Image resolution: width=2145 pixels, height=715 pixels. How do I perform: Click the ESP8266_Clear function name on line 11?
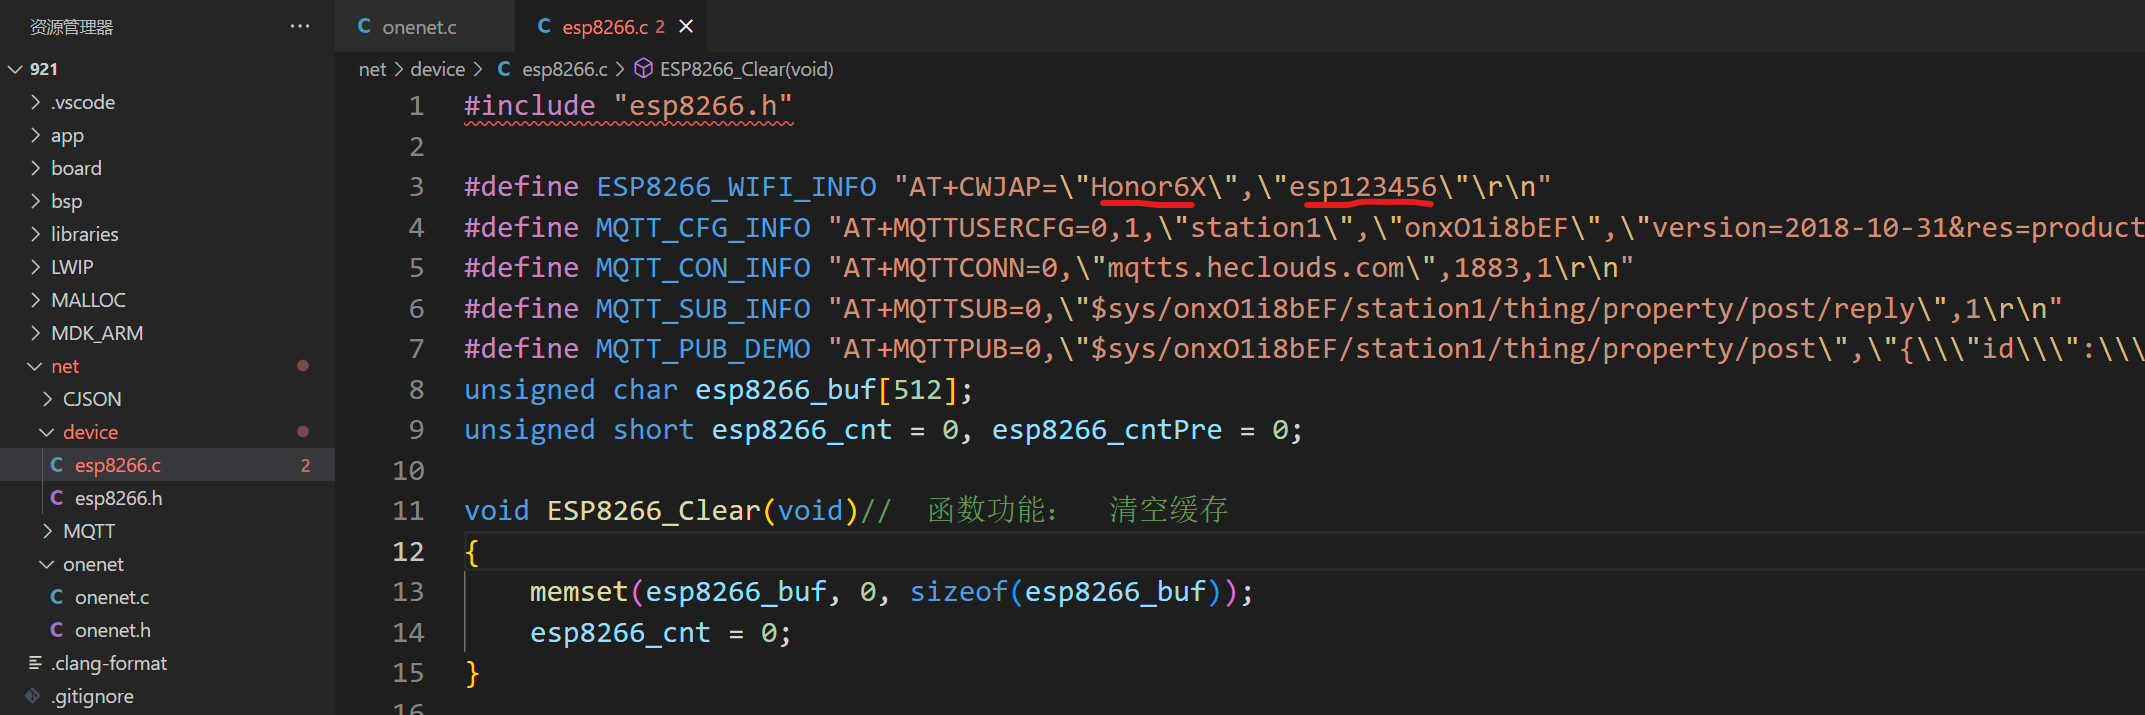[654, 511]
